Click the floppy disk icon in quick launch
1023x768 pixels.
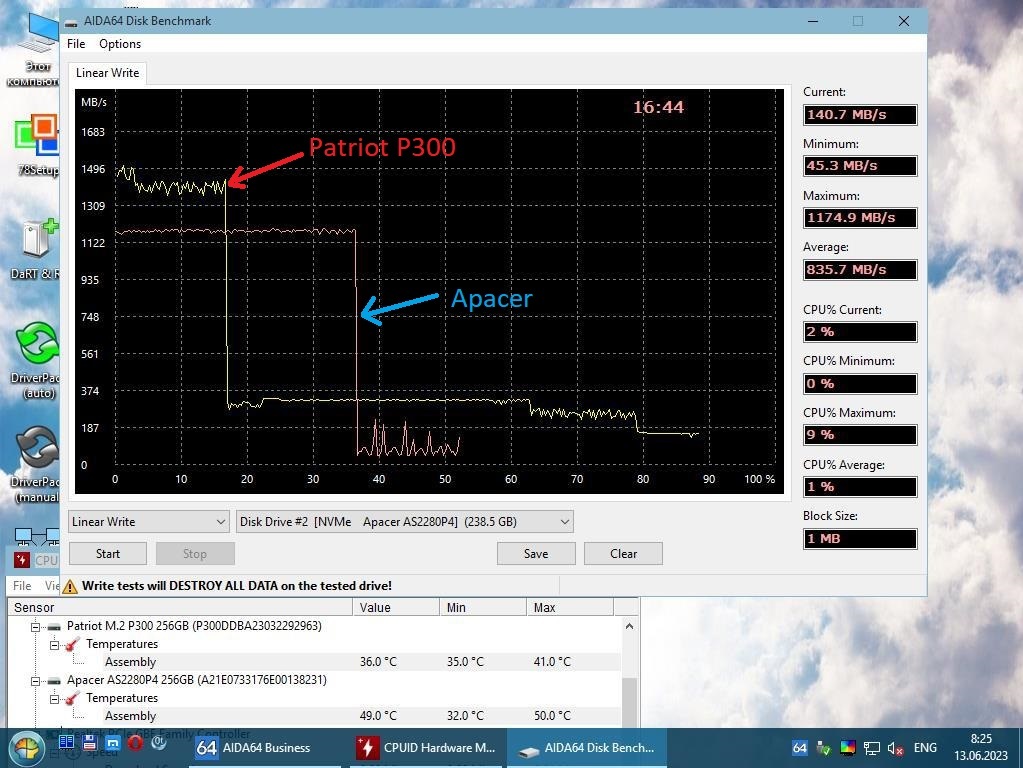tap(89, 742)
